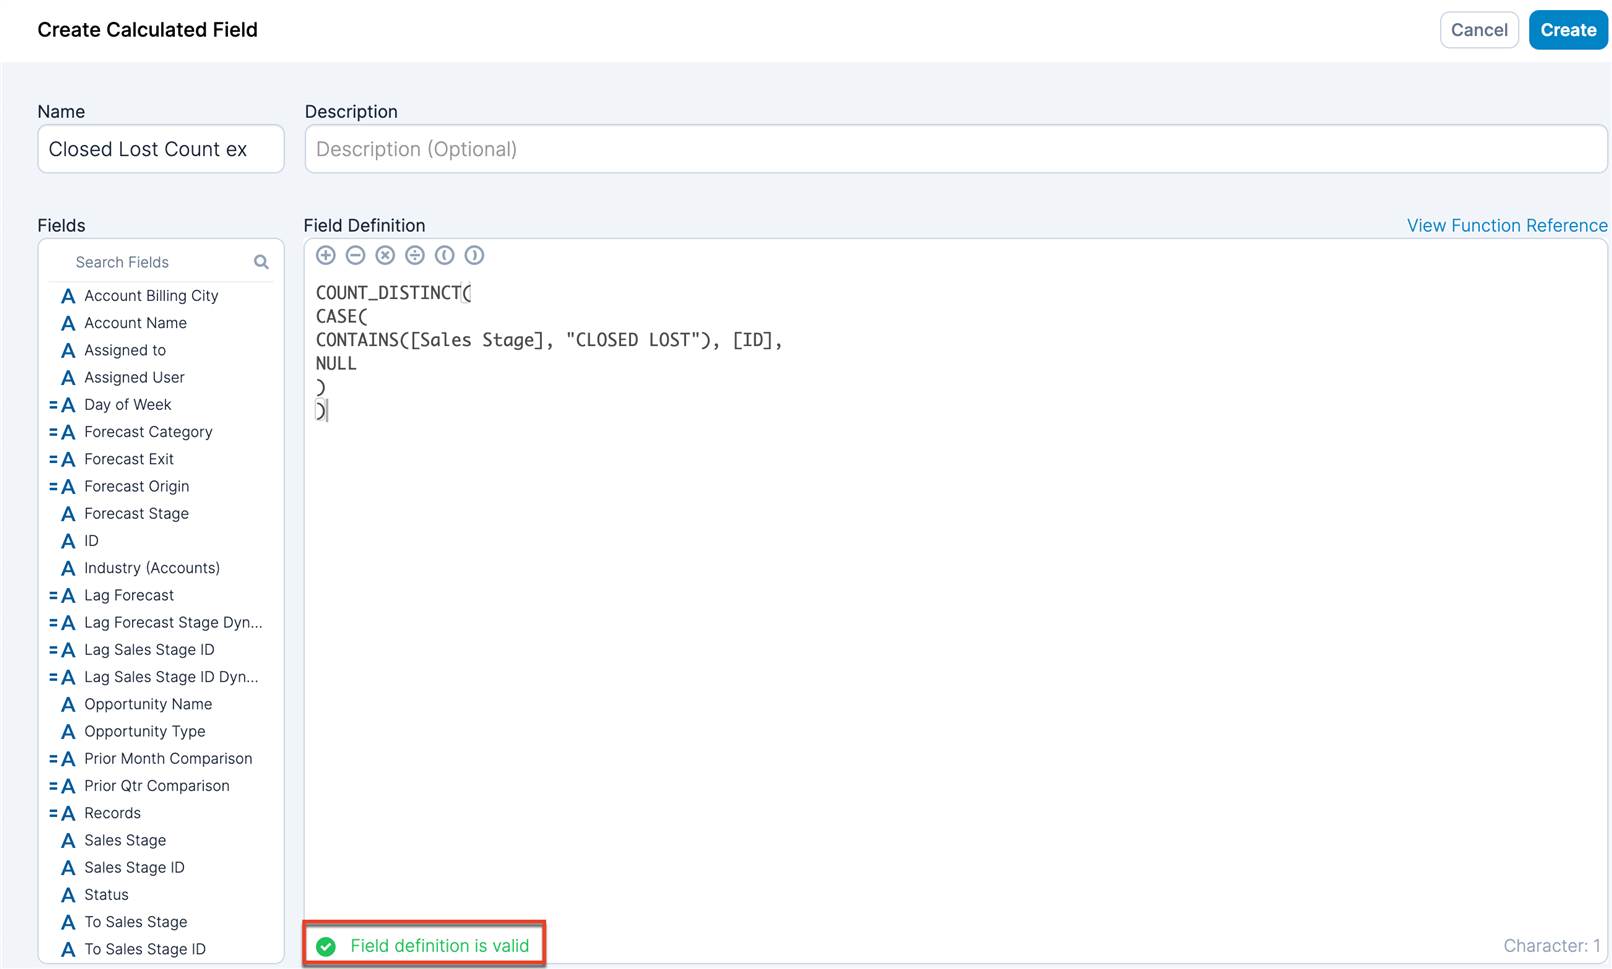Insert a close parenthesis from the toolbar
1612x969 pixels.
(474, 255)
